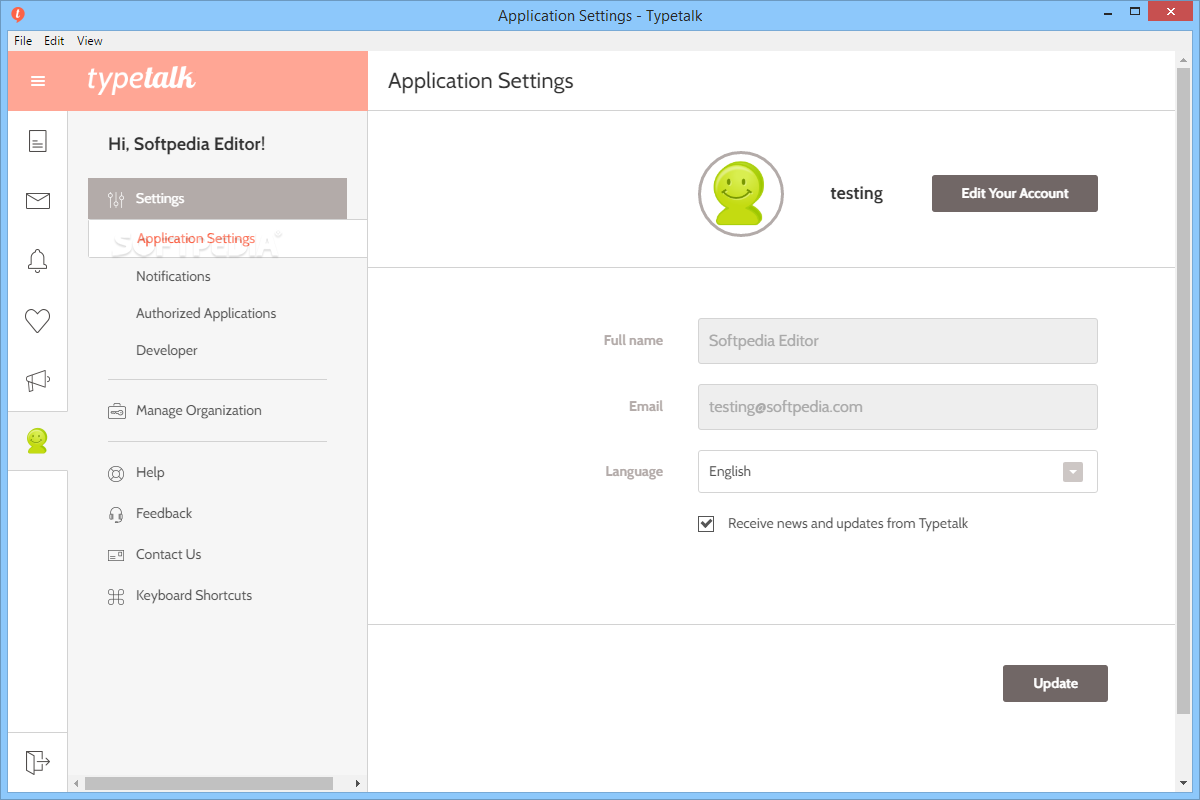Image resolution: width=1200 pixels, height=800 pixels.
Task: Click the main vertical scrollbar thumb
Action: point(1184,391)
